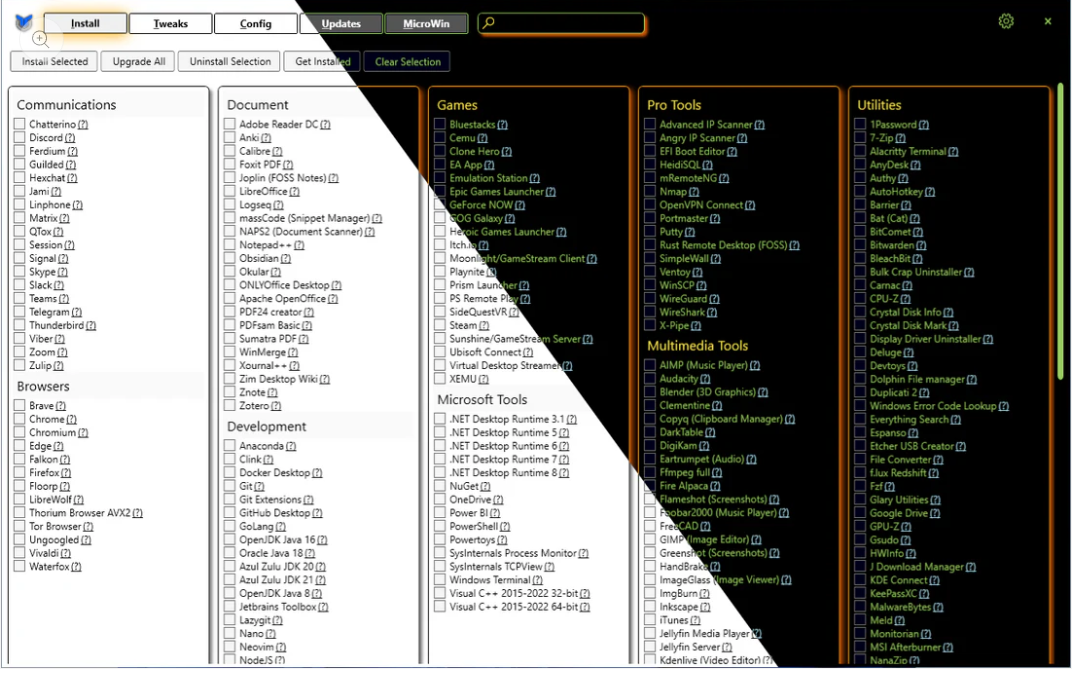Click the green vertical scrollbar
Image resolution: width=1075 pixels, height=675 pixels.
tap(1060, 232)
